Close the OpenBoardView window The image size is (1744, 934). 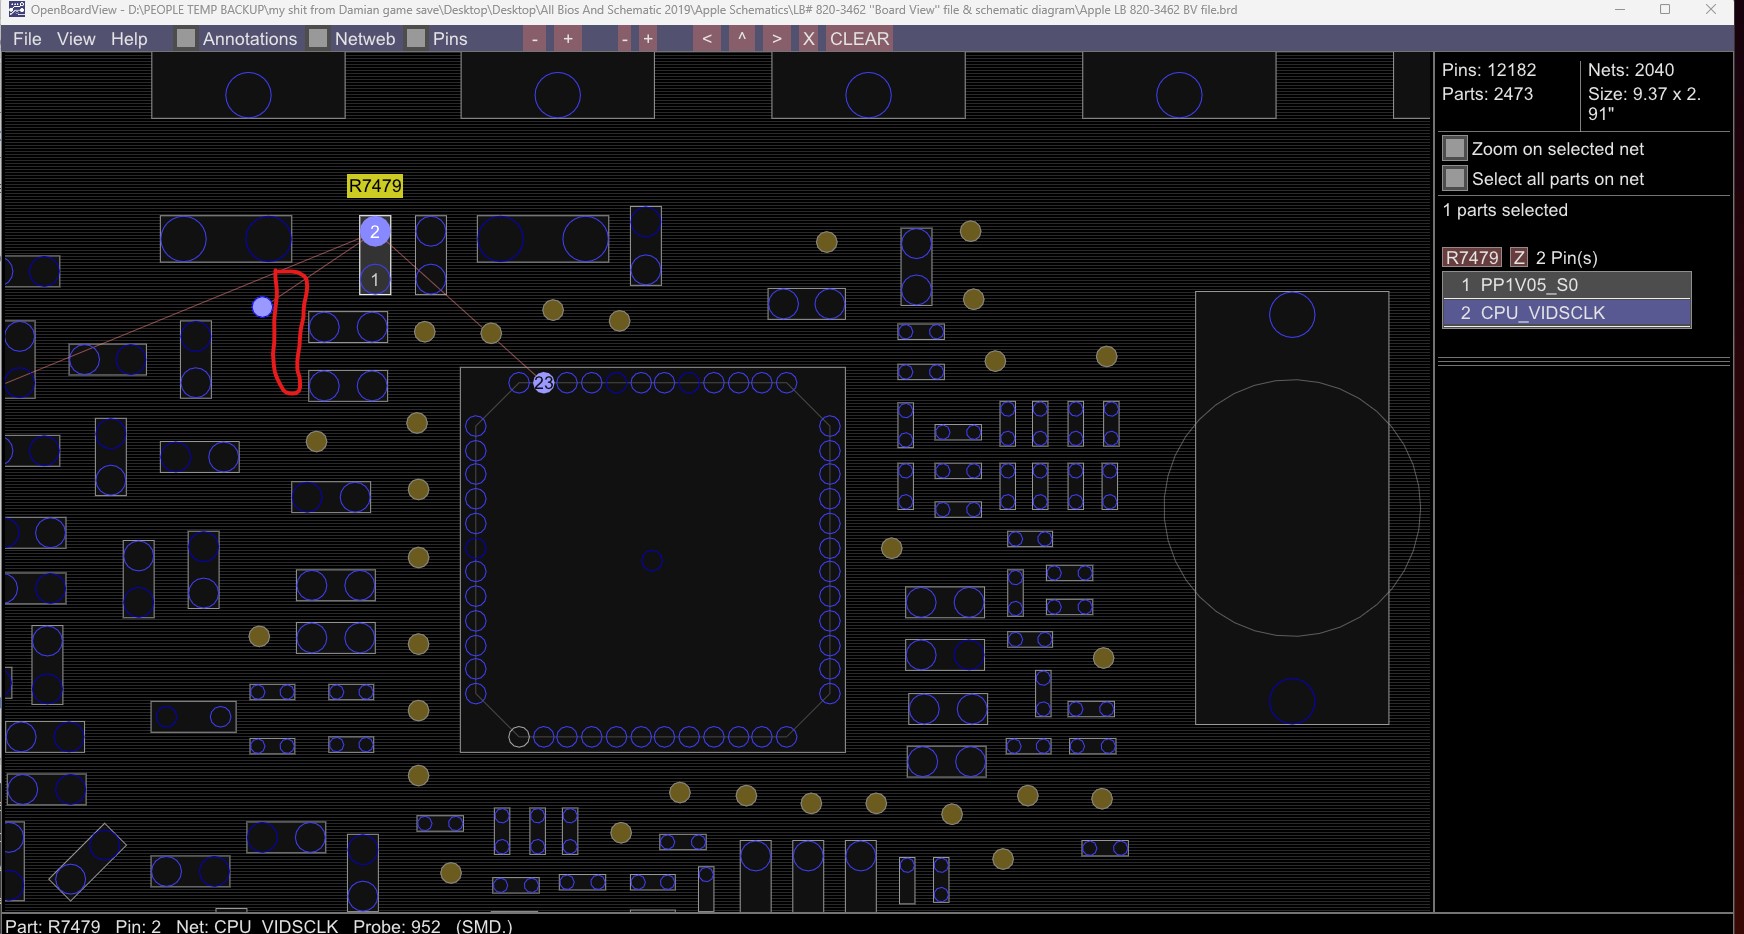pos(1711,10)
